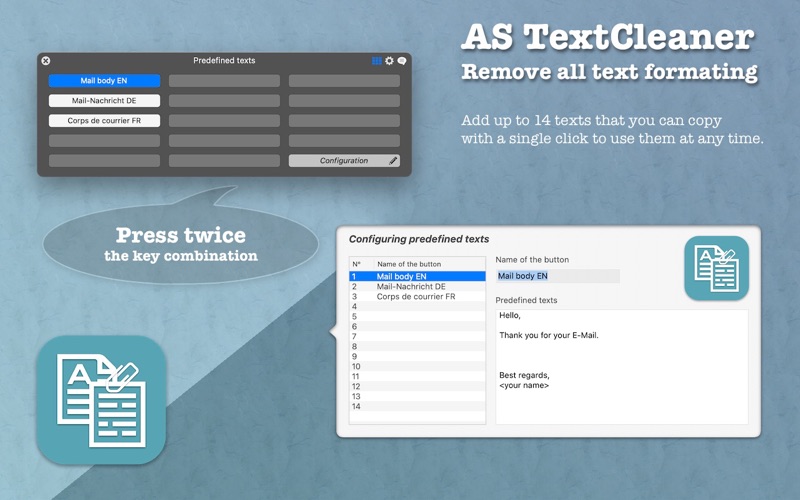Select row 3 'Corps de courrier FR' in the list
Screen dimensions: 800x500
point(417,296)
